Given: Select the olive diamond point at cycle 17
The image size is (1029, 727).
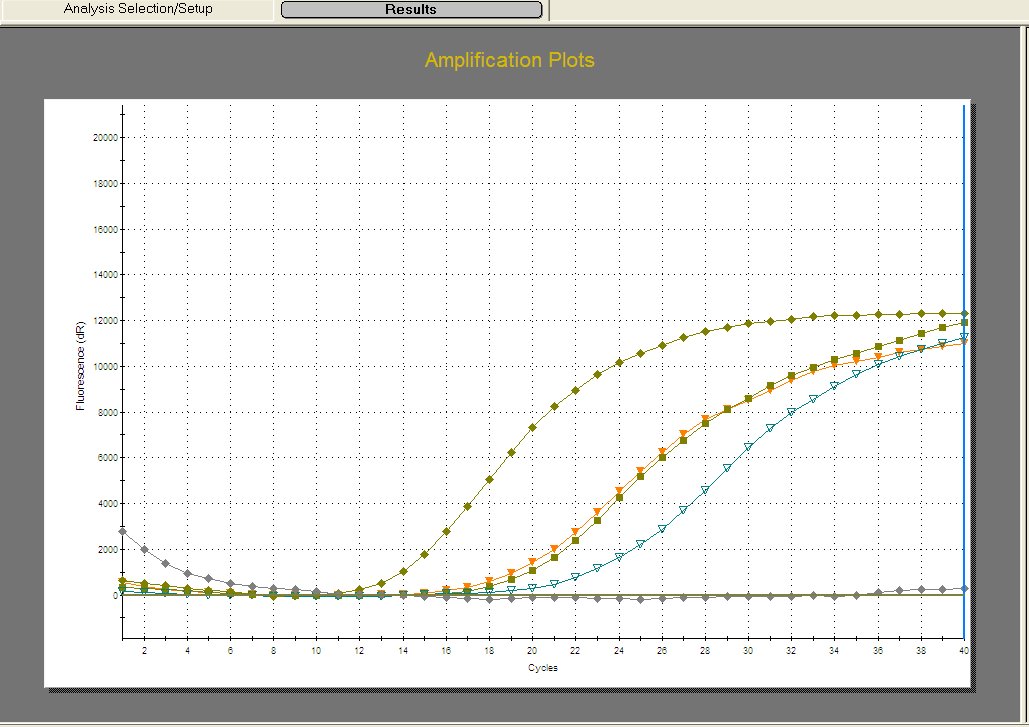Looking at the screenshot, I should click(467, 507).
